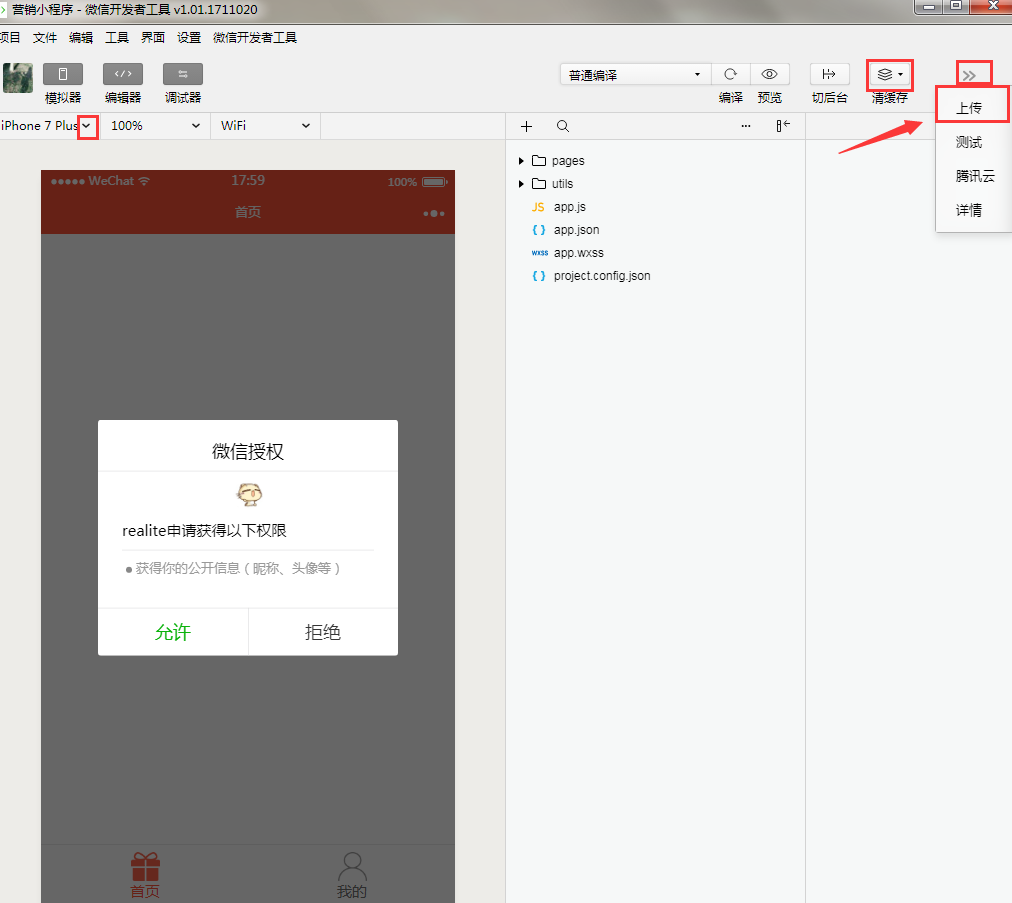Click the project avatar thumbnail
Image resolution: width=1012 pixels, height=903 pixels.
(x=17, y=78)
